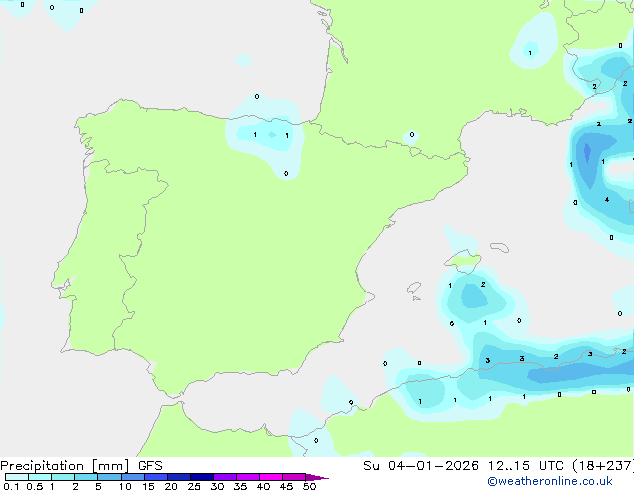
Task: Click the Ibiza island outline
Action: [x=414, y=288]
